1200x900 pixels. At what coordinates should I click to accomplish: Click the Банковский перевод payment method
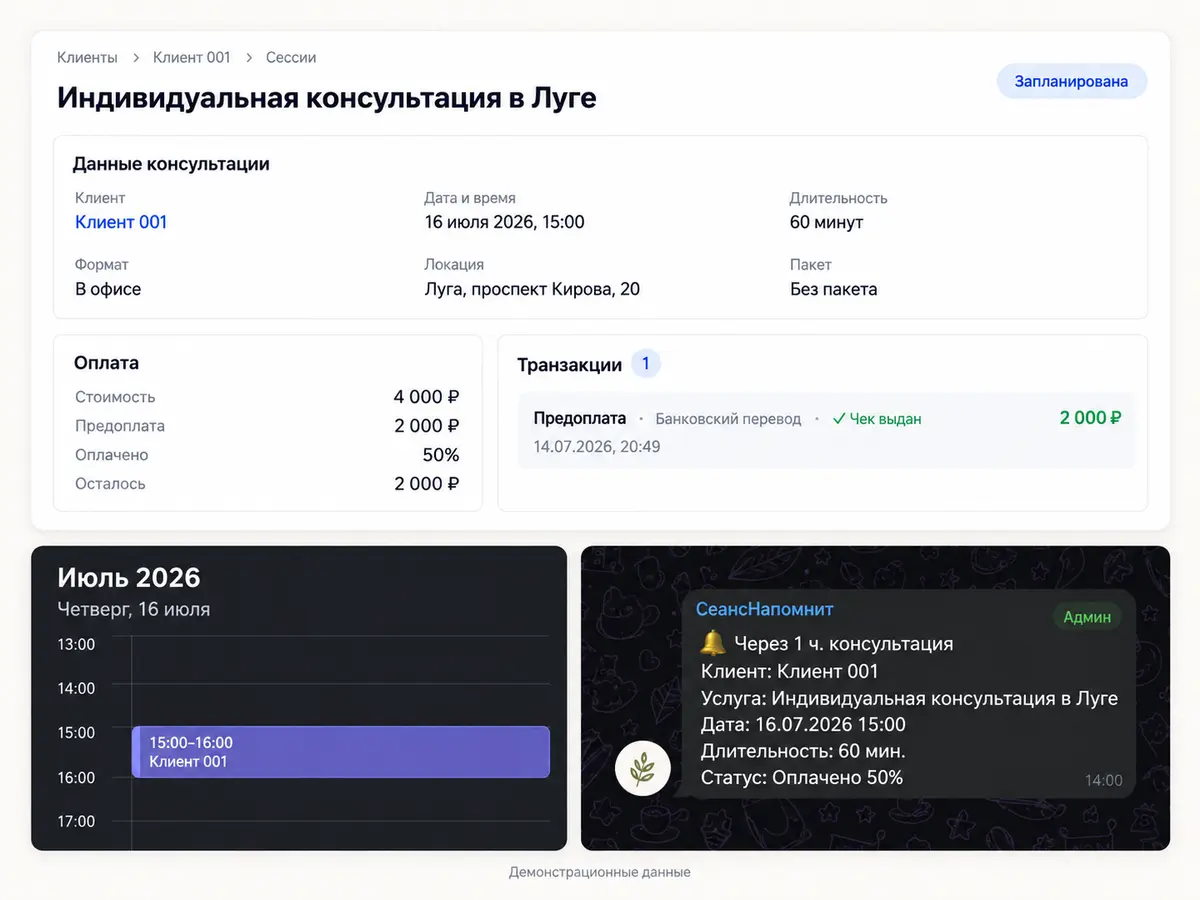click(728, 419)
